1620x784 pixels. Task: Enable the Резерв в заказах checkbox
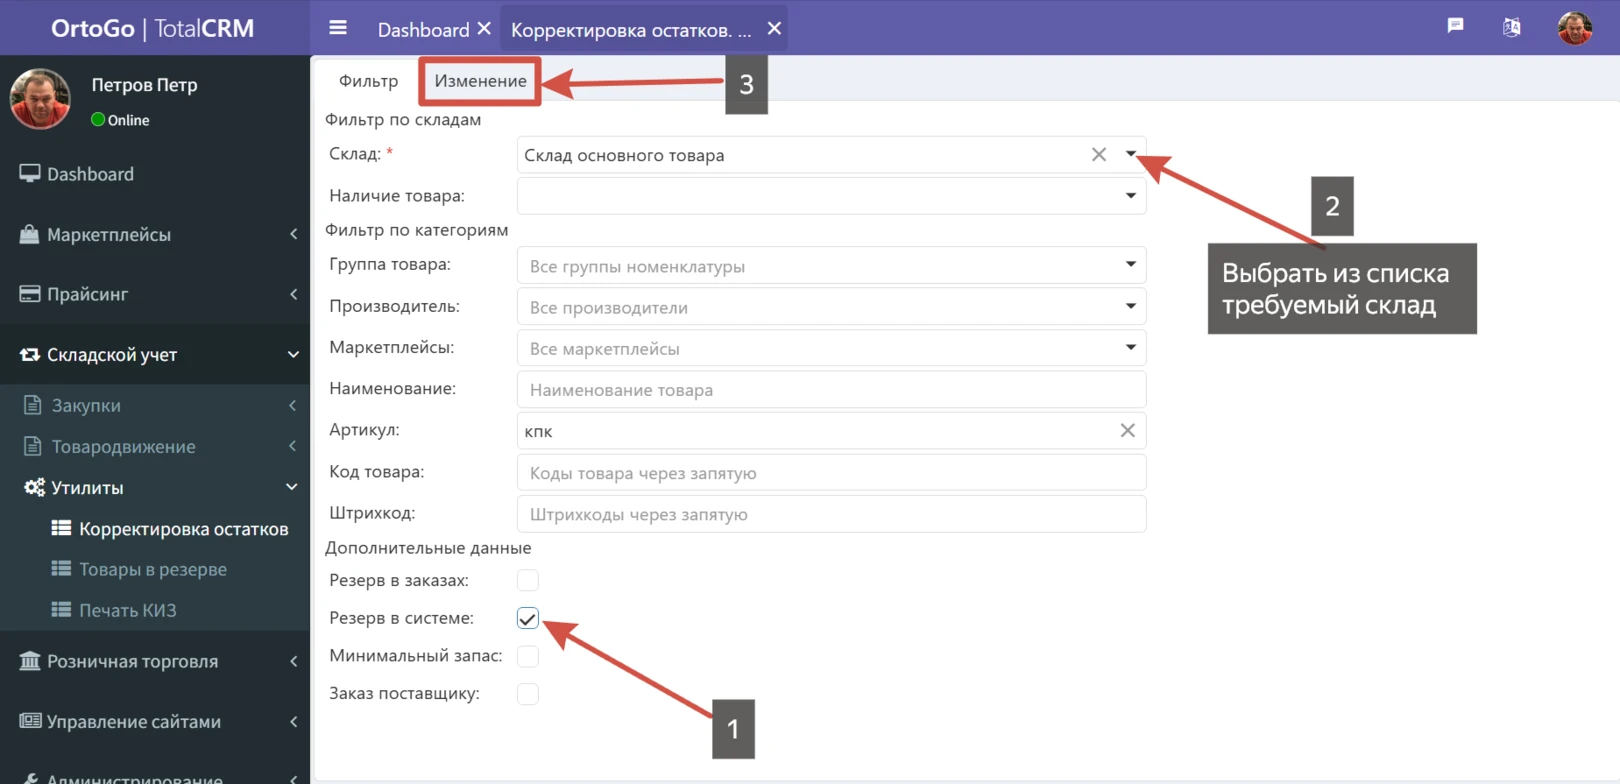coord(528,581)
